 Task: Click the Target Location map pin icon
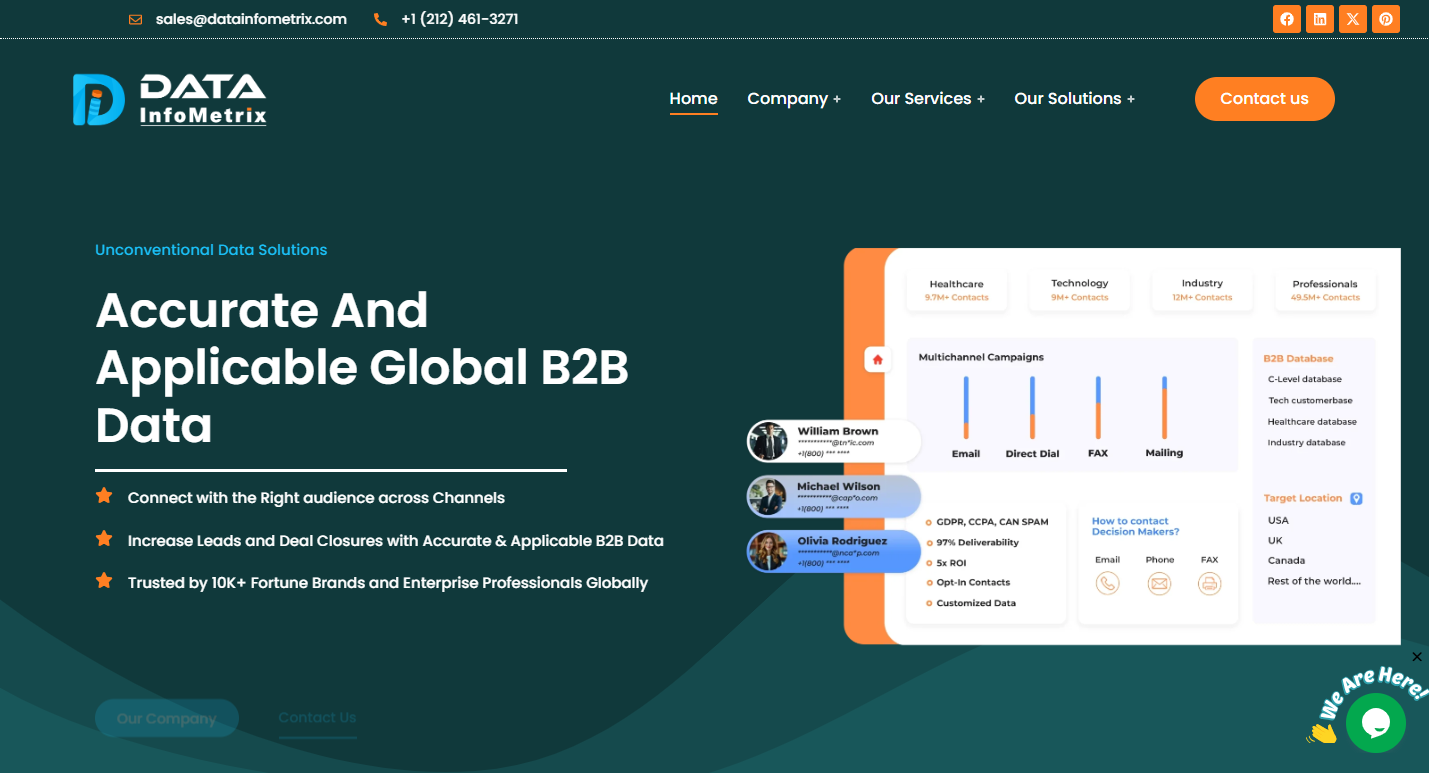click(x=1356, y=498)
